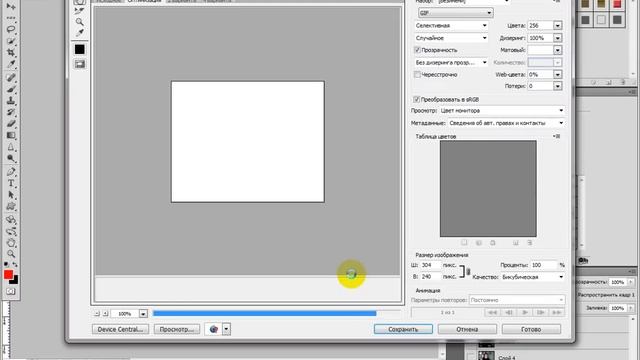Click the Ш width field showing 304
640x360 pixels.
tap(431, 265)
